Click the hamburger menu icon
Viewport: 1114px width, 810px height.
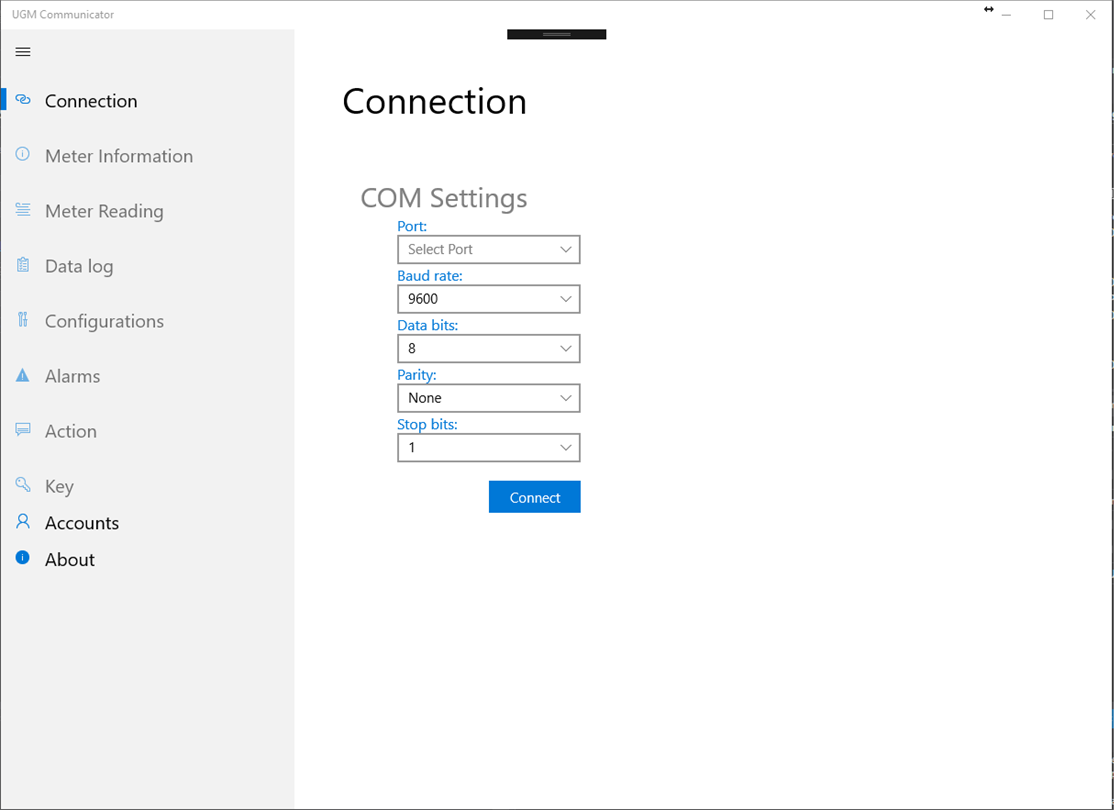click(23, 52)
